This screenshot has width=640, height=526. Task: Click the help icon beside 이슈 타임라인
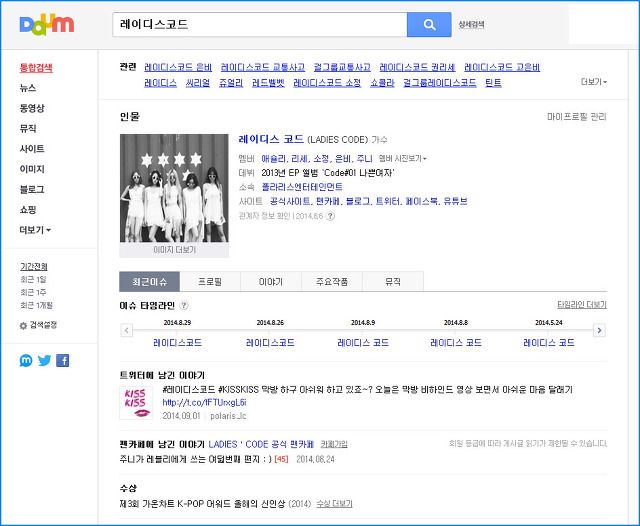coord(184,305)
